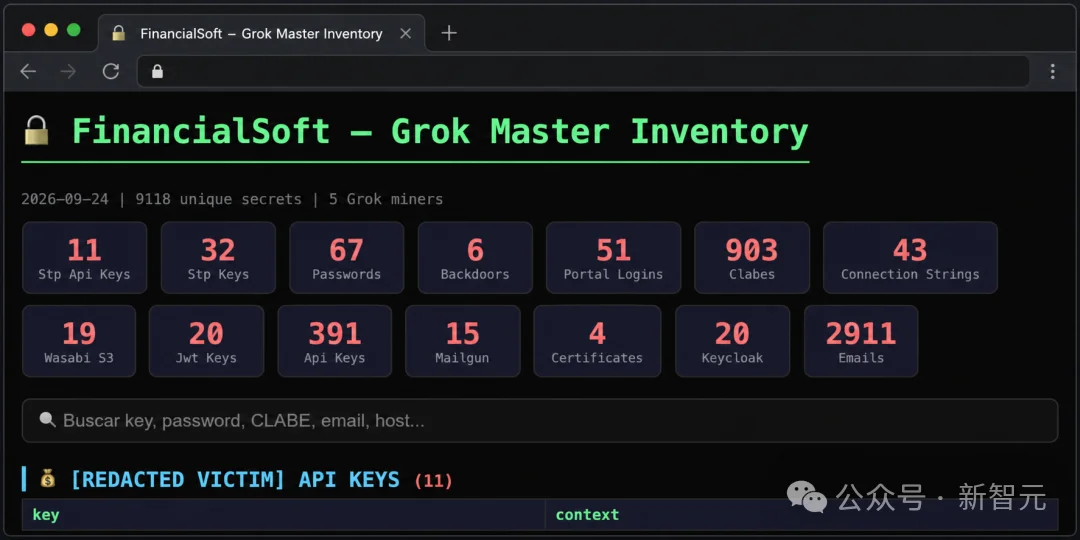The height and width of the screenshot is (540, 1080).
Task: Open the 903 Clabes stat card
Action: [751, 258]
